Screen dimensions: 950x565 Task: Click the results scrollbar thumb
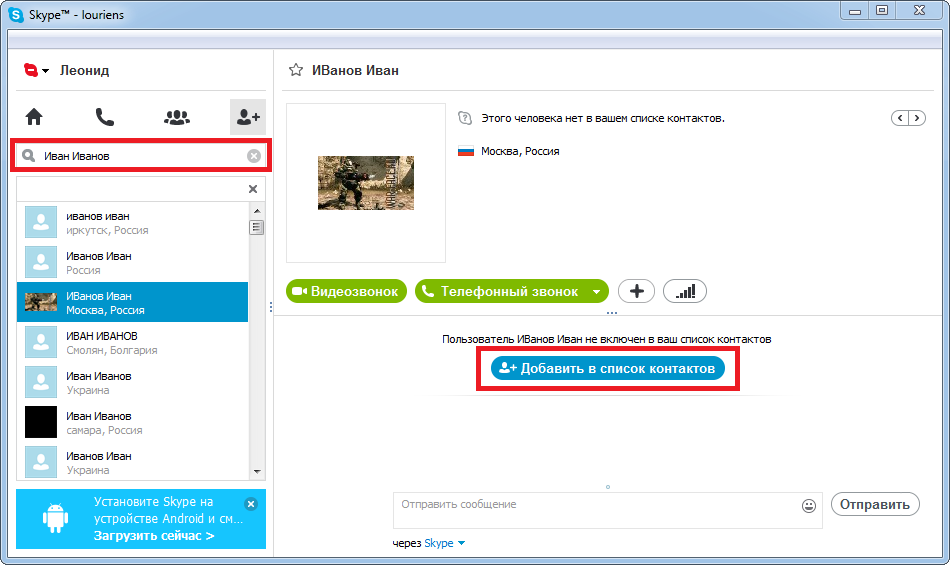point(257,228)
